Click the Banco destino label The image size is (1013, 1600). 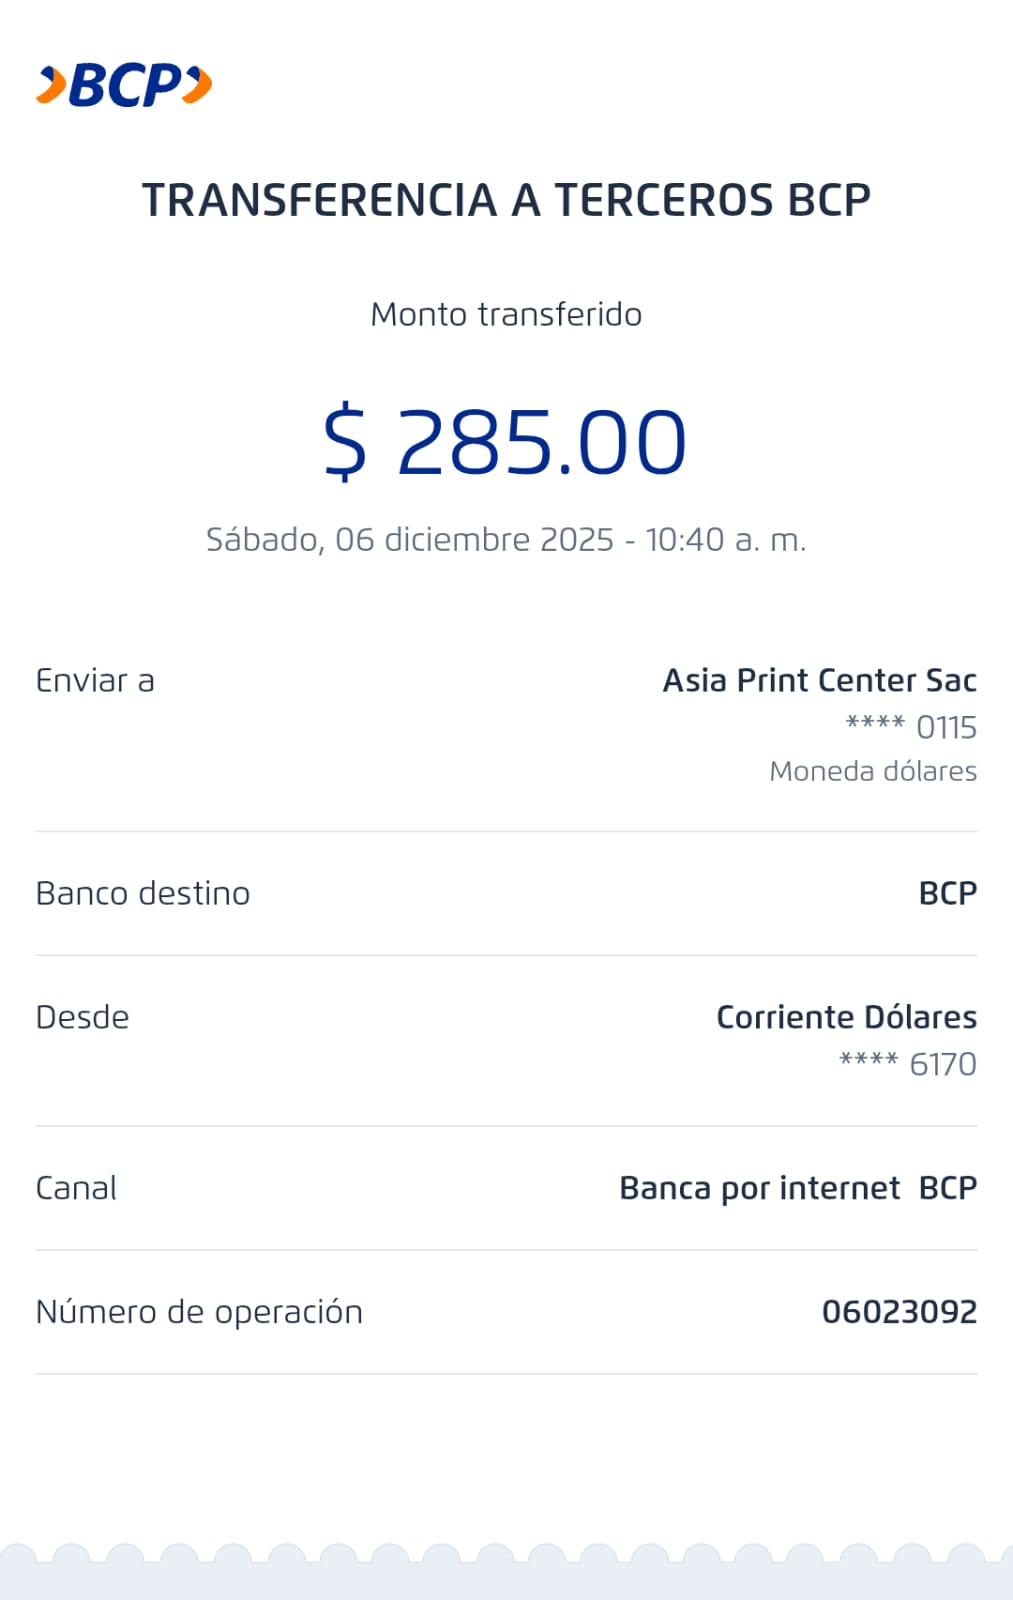[143, 893]
